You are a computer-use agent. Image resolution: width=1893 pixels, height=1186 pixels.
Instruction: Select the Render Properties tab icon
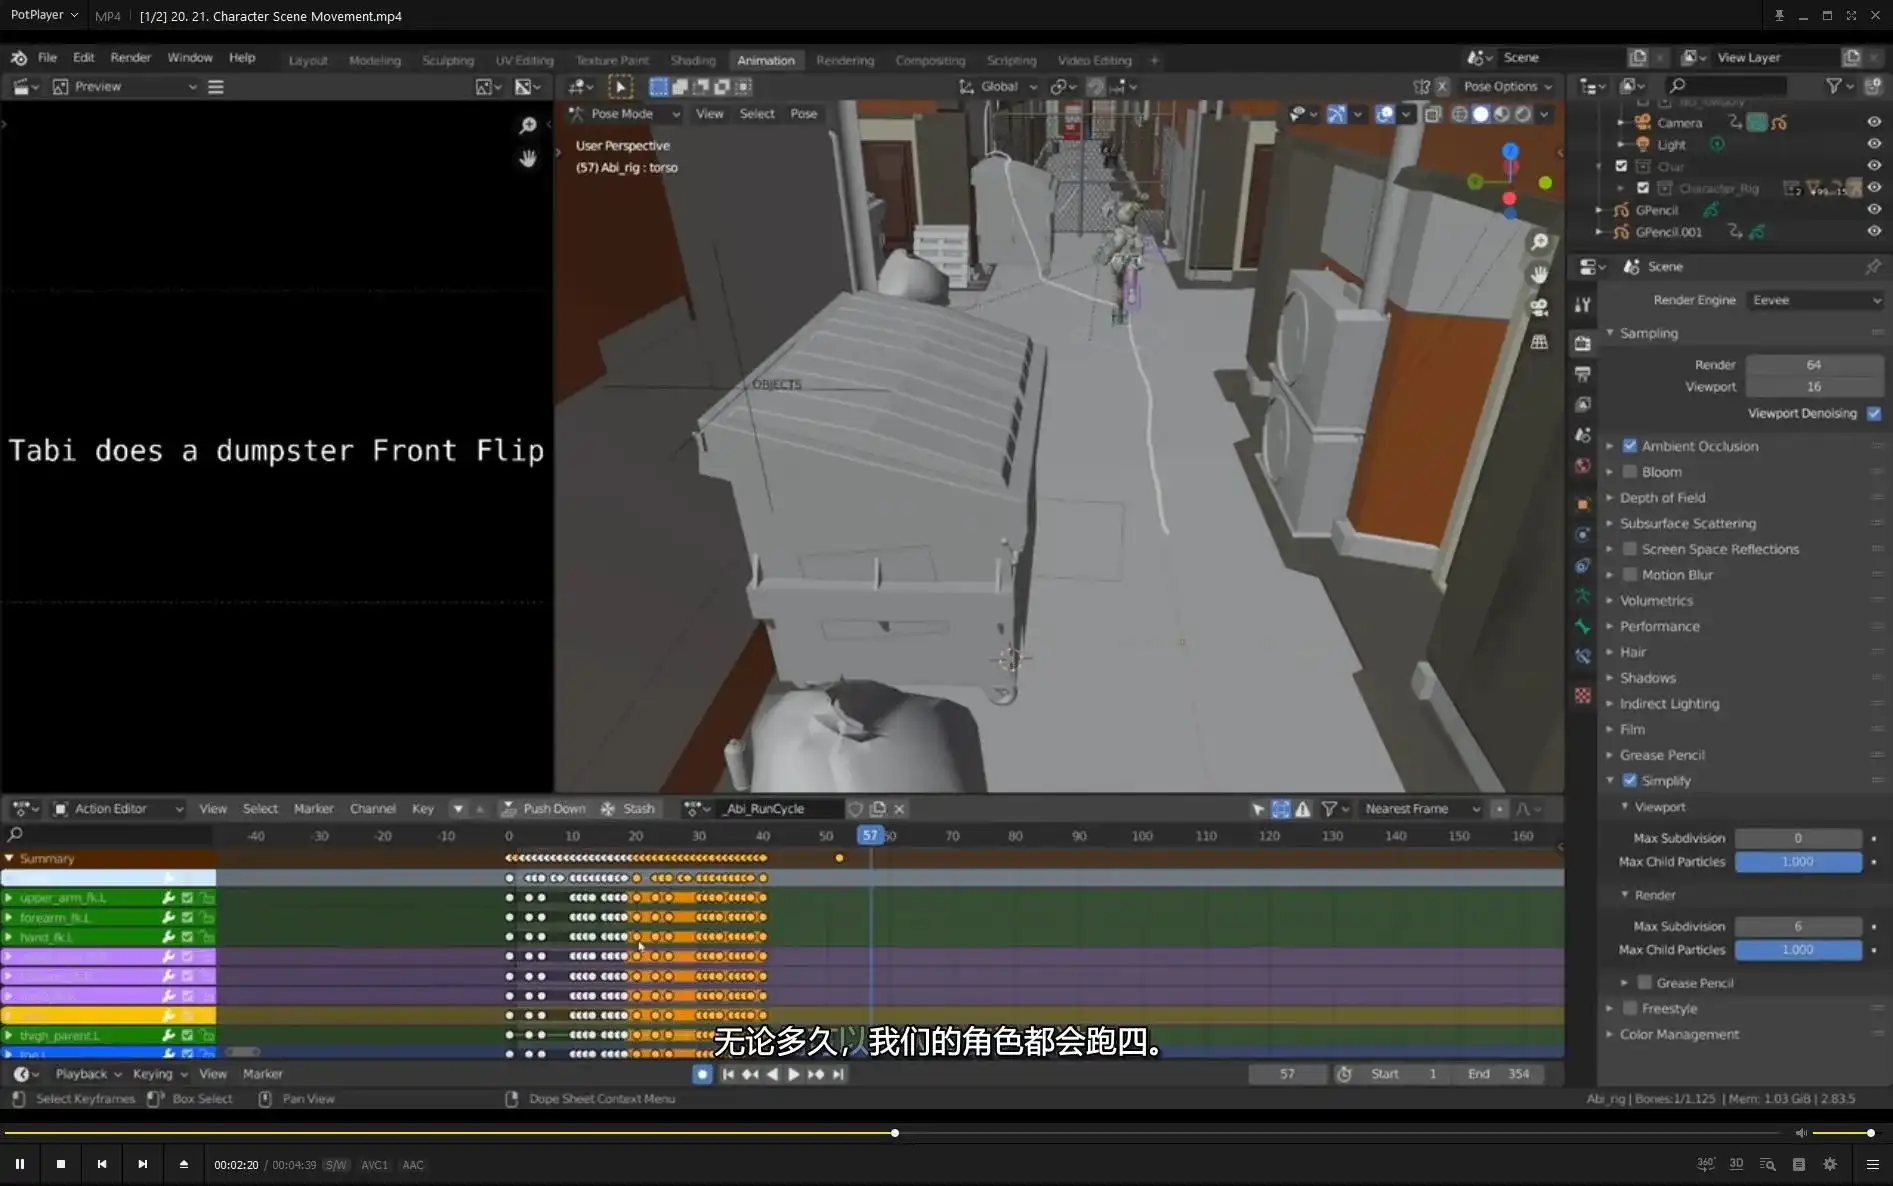tap(1583, 342)
